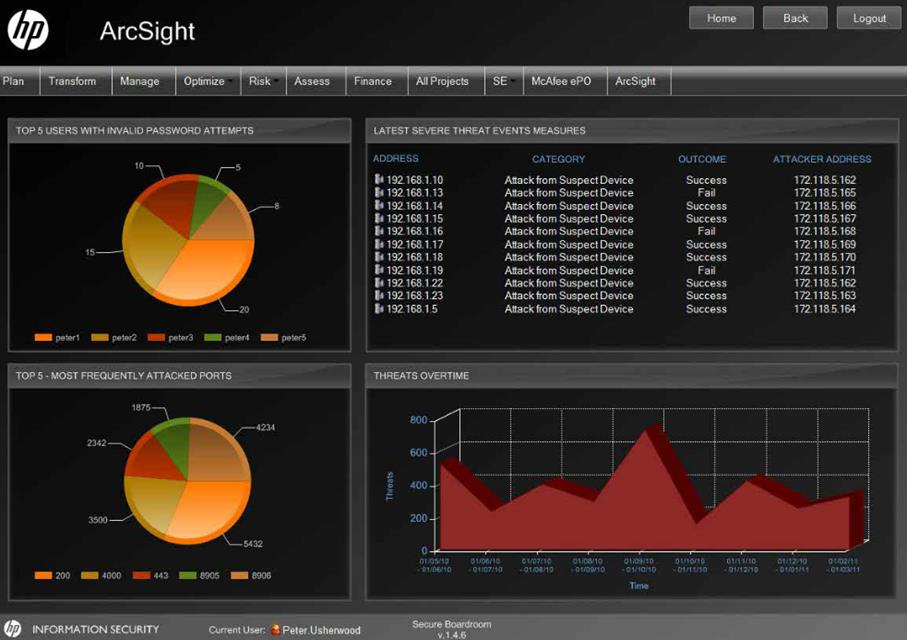Open the McAfee ePO tab
The image size is (907, 640).
565,81
